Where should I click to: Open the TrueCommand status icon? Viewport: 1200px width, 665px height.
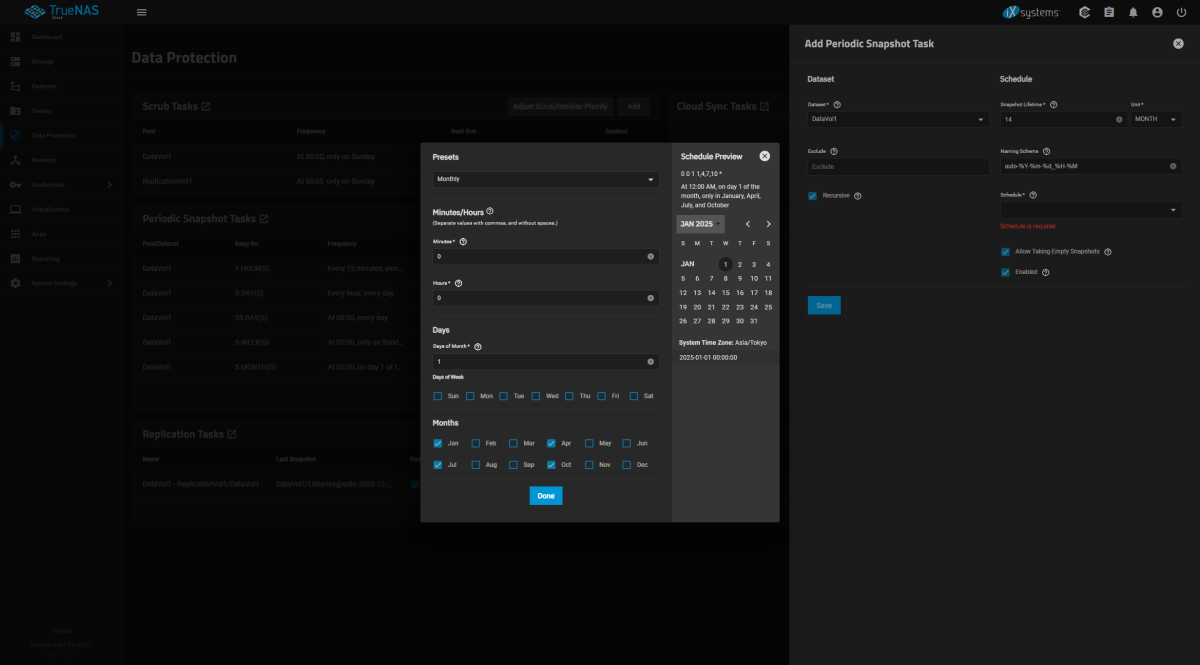[x=1084, y=12]
